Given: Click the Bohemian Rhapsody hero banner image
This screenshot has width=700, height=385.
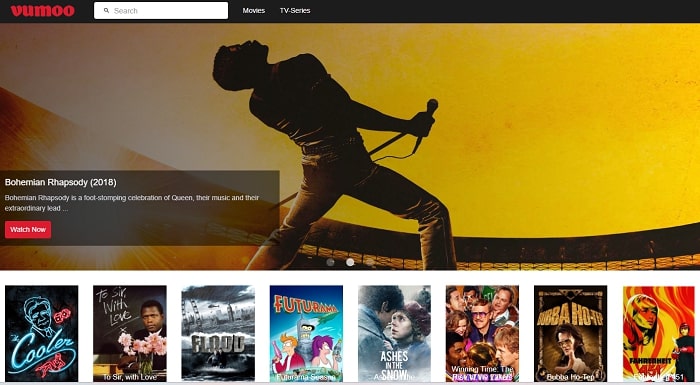Looking at the screenshot, I should click(446, 134).
